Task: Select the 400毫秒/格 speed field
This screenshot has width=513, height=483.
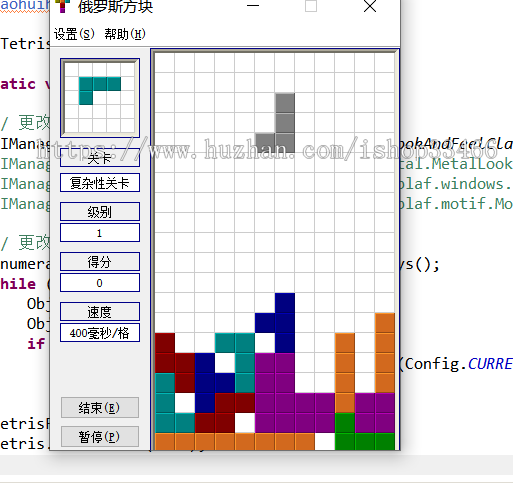Action: (x=100, y=333)
